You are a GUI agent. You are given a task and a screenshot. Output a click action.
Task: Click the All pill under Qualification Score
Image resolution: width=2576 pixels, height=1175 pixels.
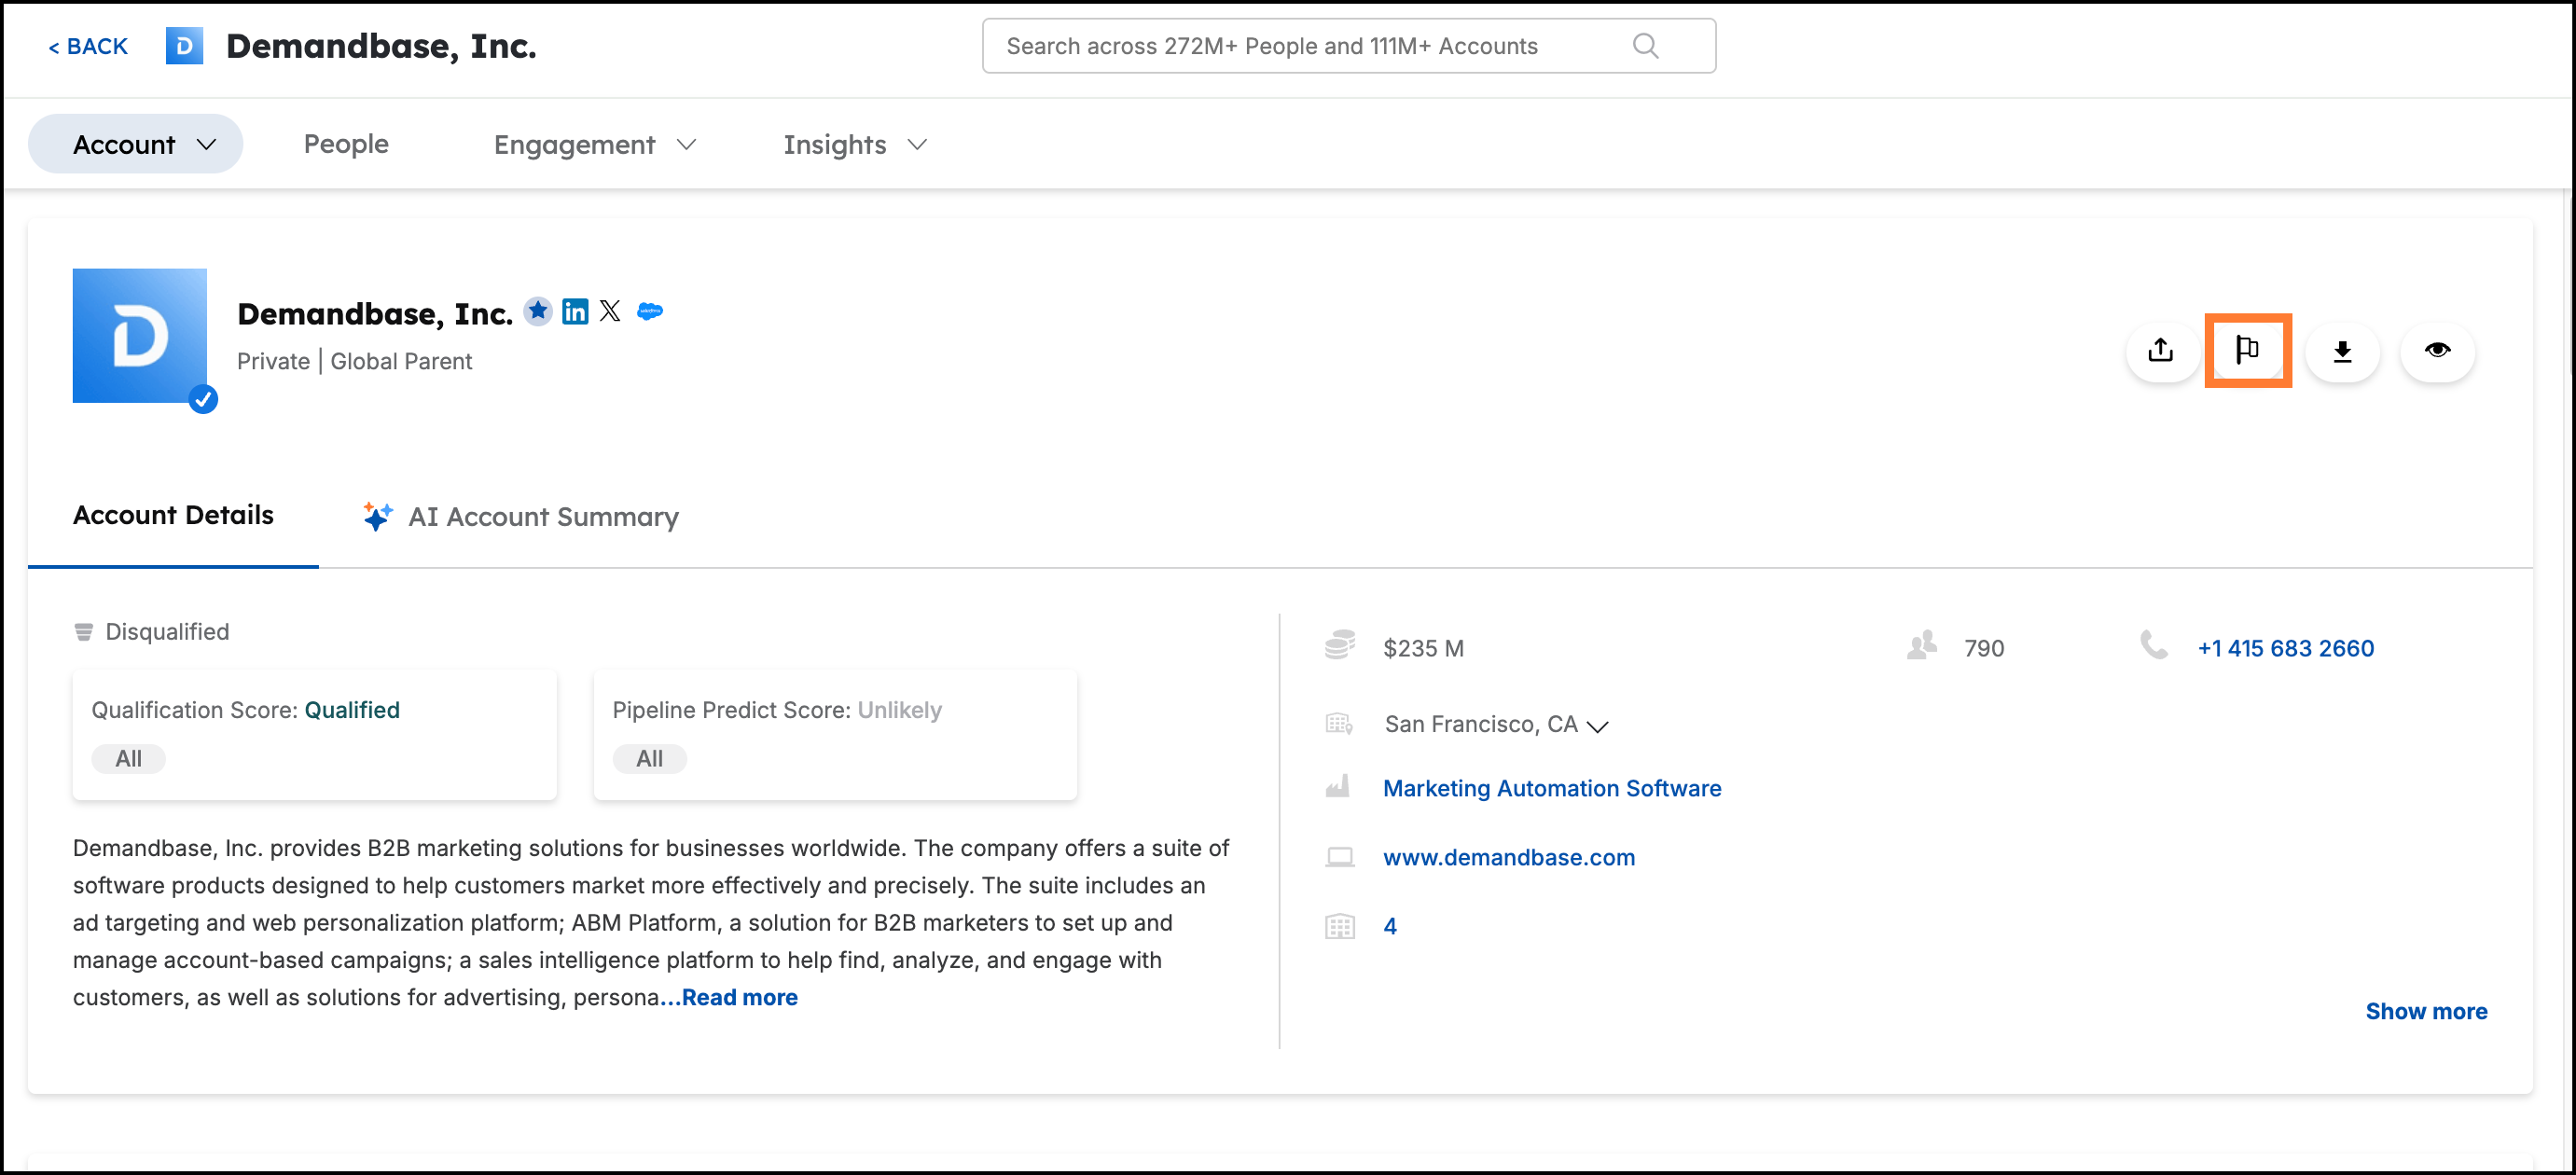pyautogui.click(x=128, y=759)
